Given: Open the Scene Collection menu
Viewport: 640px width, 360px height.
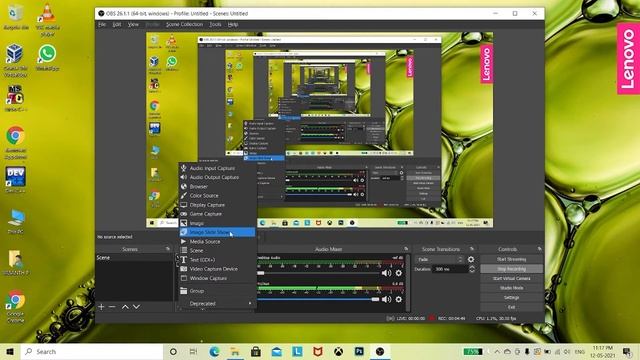Looking at the screenshot, I should (x=184, y=24).
